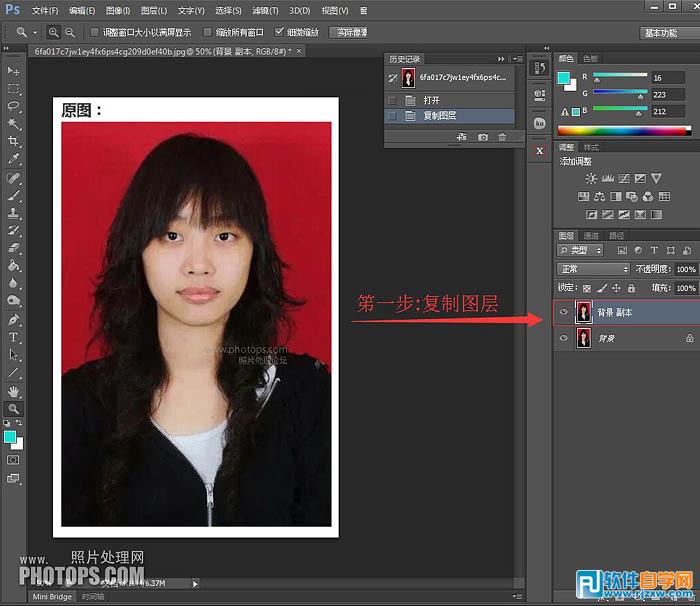This screenshot has width=700, height=606.
Task: Open the layer blend mode dropdown
Action: 593,269
